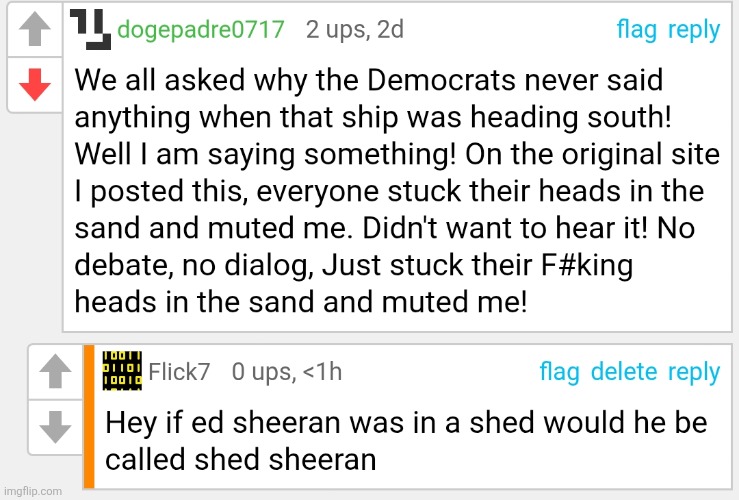This screenshot has width=739, height=500.
Task: Delete the Flick7 comment
Action: tap(624, 373)
